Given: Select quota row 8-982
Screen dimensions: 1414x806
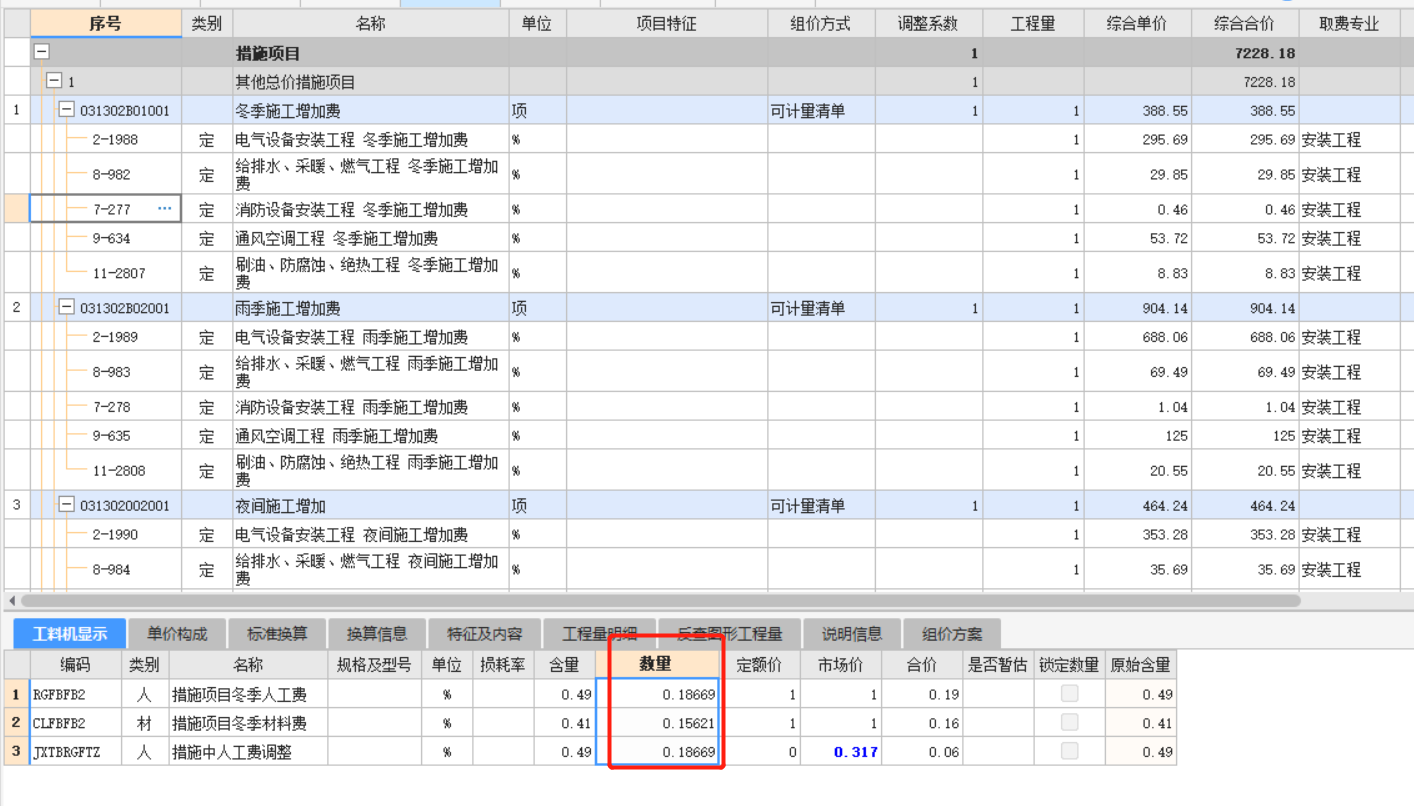Looking at the screenshot, I should point(112,174).
